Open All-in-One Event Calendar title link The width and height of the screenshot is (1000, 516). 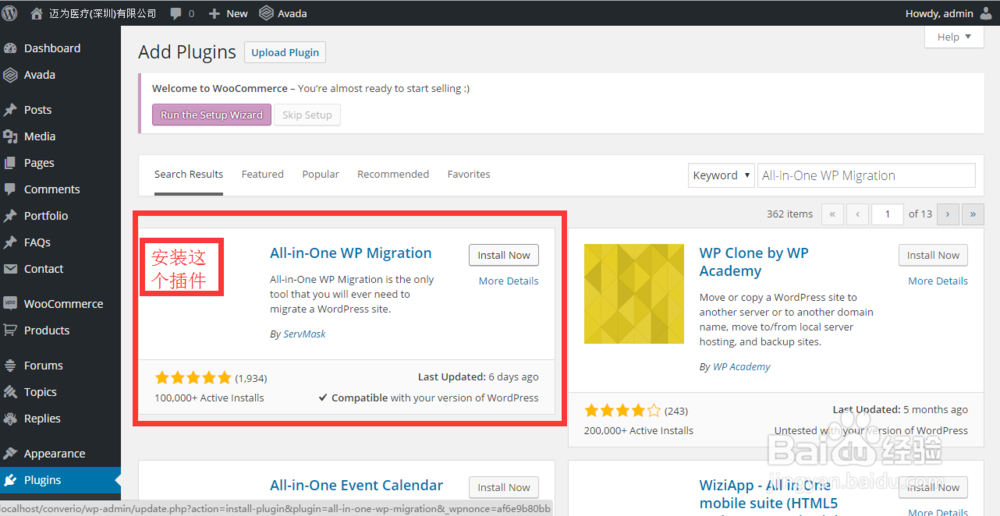(x=357, y=485)
